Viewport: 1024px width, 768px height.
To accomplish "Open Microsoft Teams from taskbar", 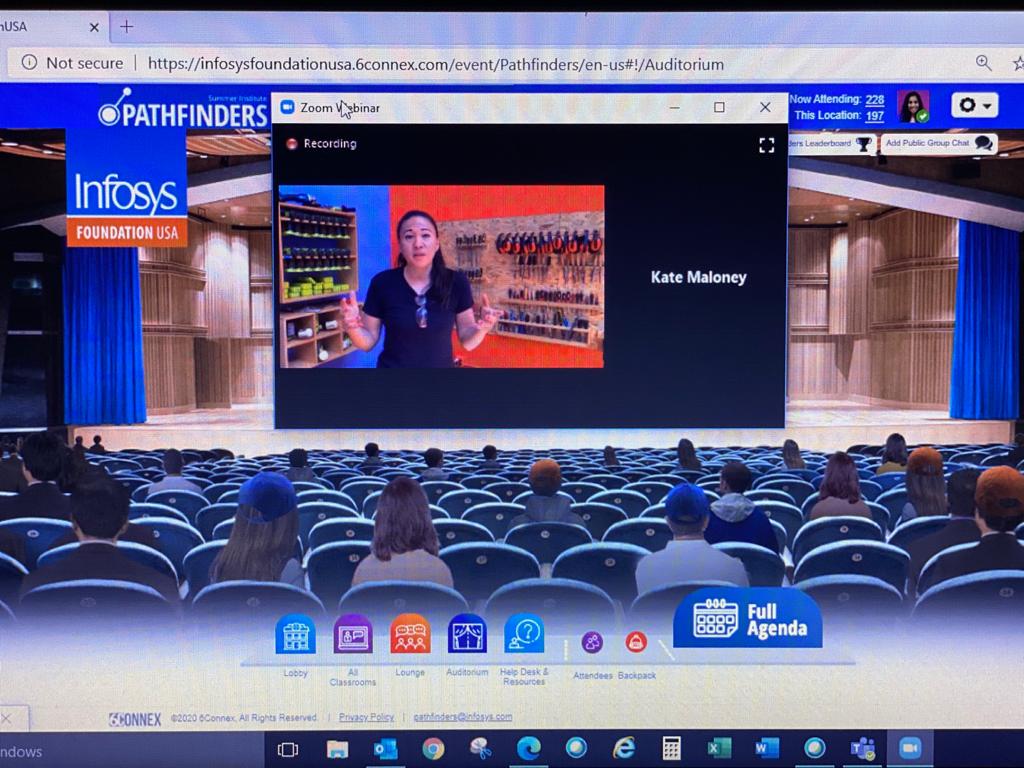I will 863,748.
